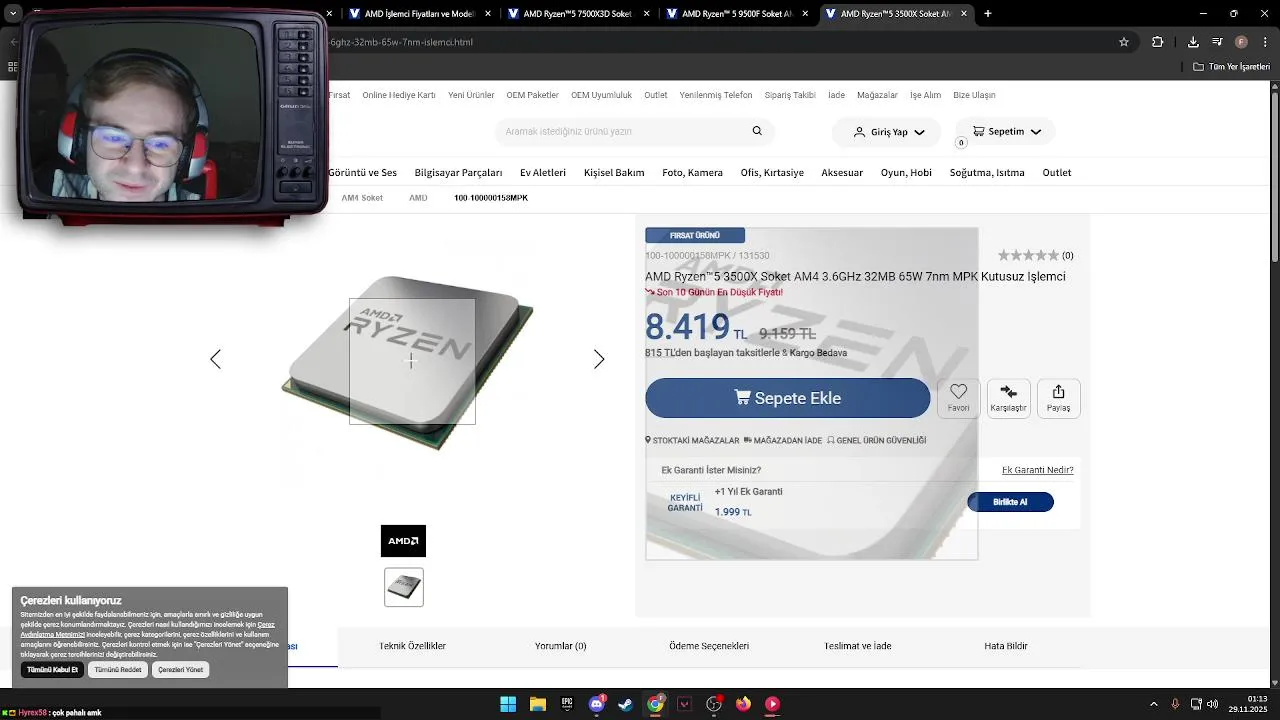Open Yenilenmiş Telefon link

click(716, 95)
